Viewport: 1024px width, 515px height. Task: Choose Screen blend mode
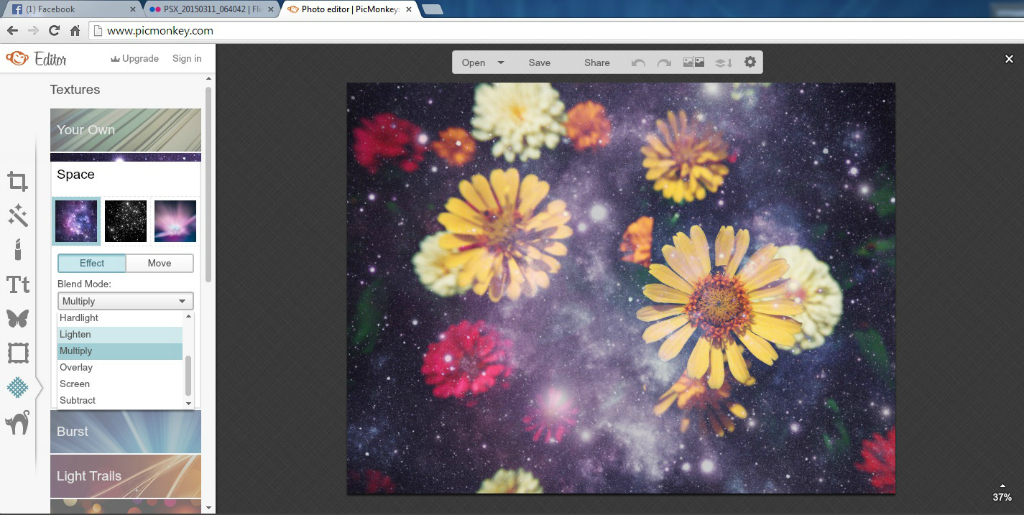pos(120,384)
